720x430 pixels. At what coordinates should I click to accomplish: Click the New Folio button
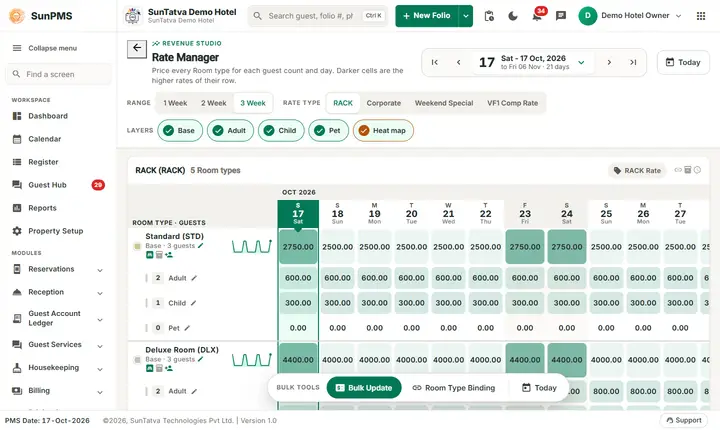427,16
